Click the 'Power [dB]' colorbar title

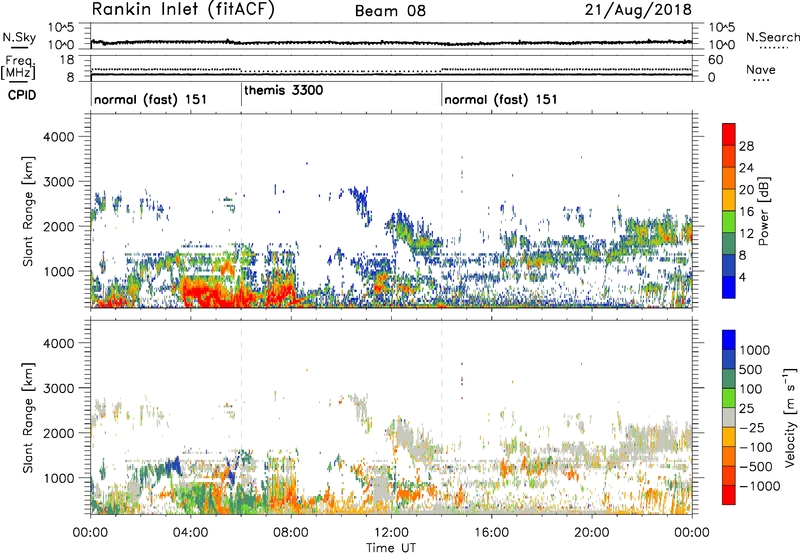[764, 211]
